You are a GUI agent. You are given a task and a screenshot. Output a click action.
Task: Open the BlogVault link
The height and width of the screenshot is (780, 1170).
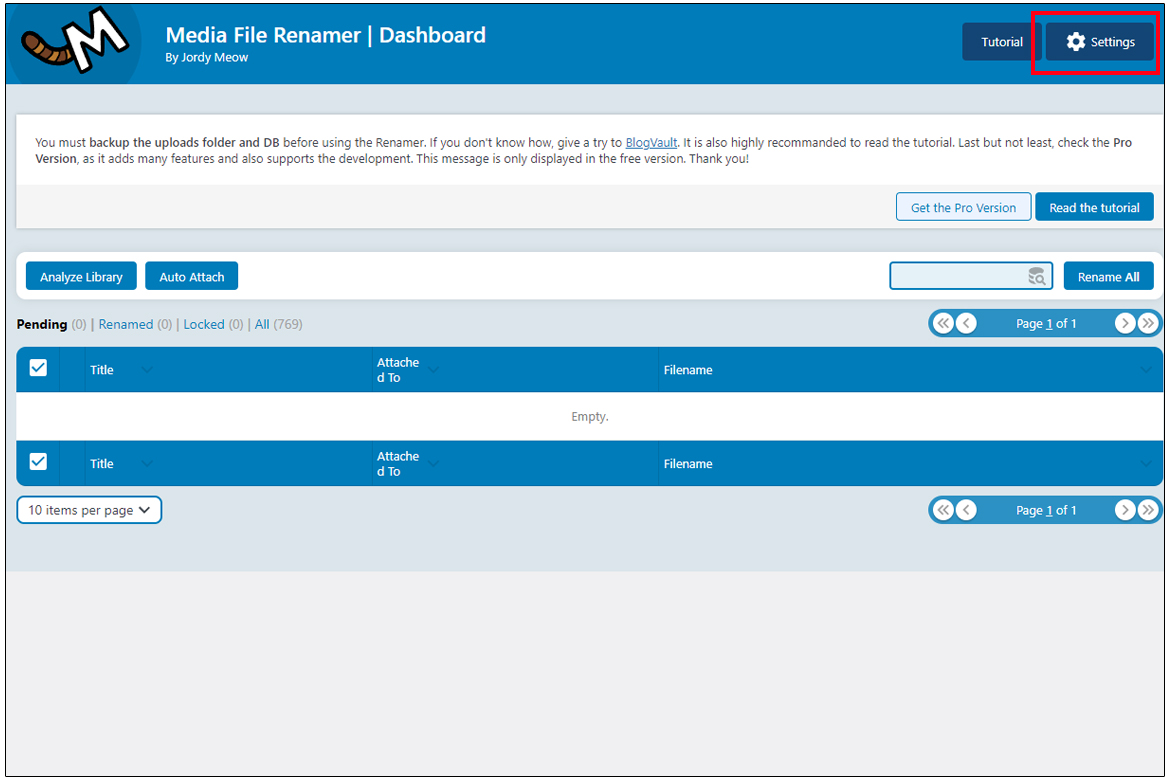[651, 143]
